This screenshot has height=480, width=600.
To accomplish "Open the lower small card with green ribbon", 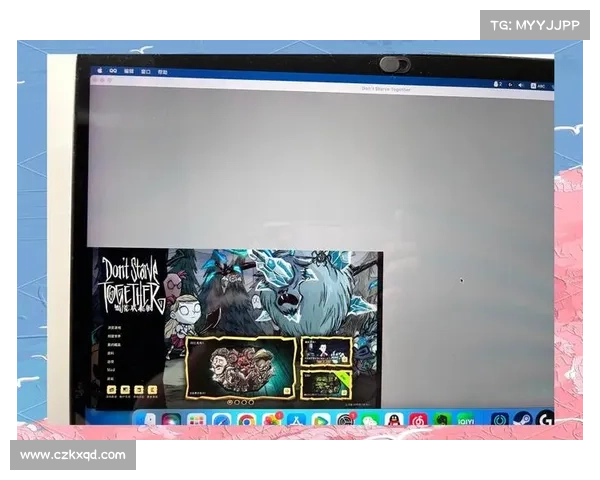I will click(x=326, y=384).
